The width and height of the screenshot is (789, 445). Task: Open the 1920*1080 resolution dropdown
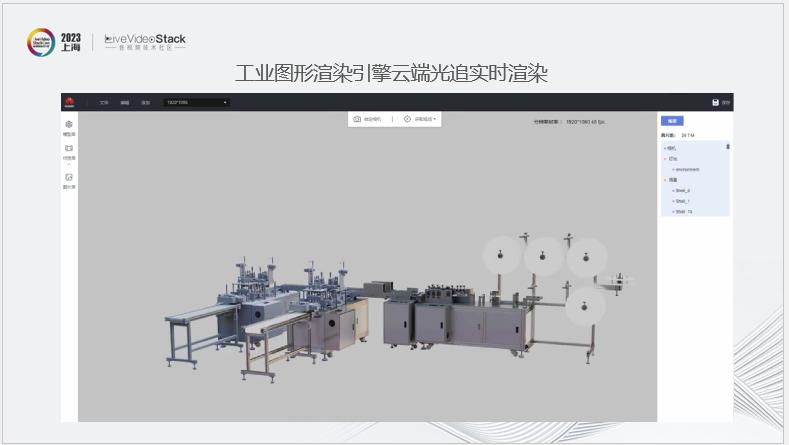pyautogui.click(x=196, y=102)
